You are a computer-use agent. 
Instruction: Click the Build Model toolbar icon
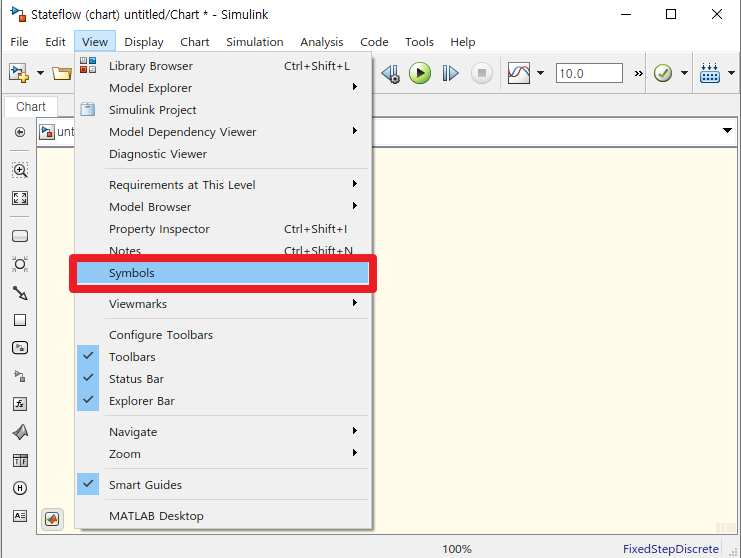(x=709, y=73)
